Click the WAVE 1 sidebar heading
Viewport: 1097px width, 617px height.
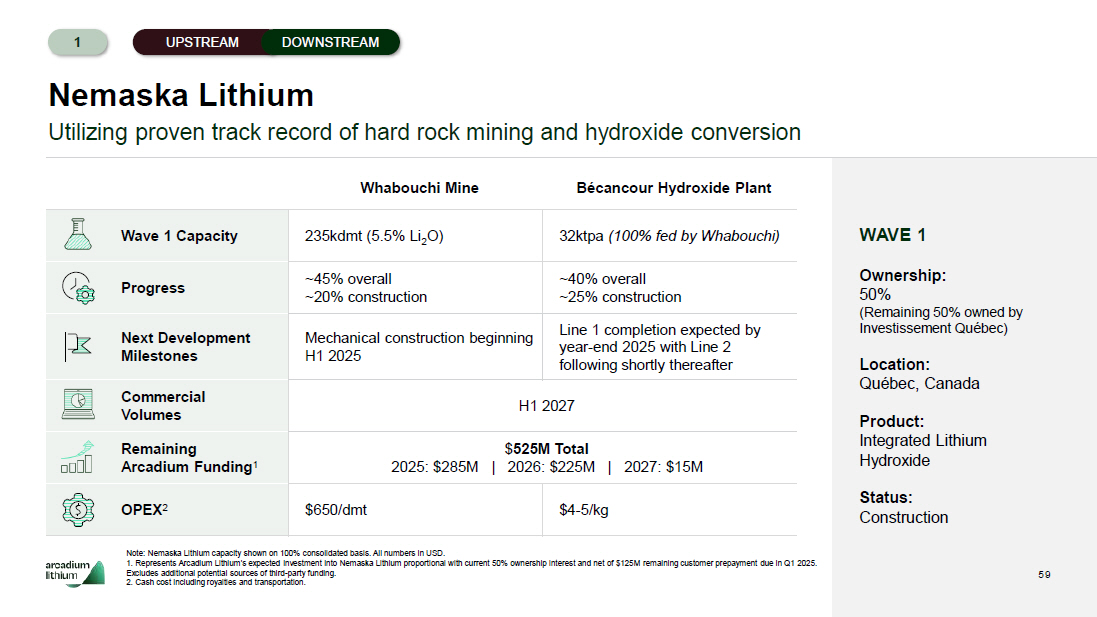pyautogui.click(x=892, y=235)
